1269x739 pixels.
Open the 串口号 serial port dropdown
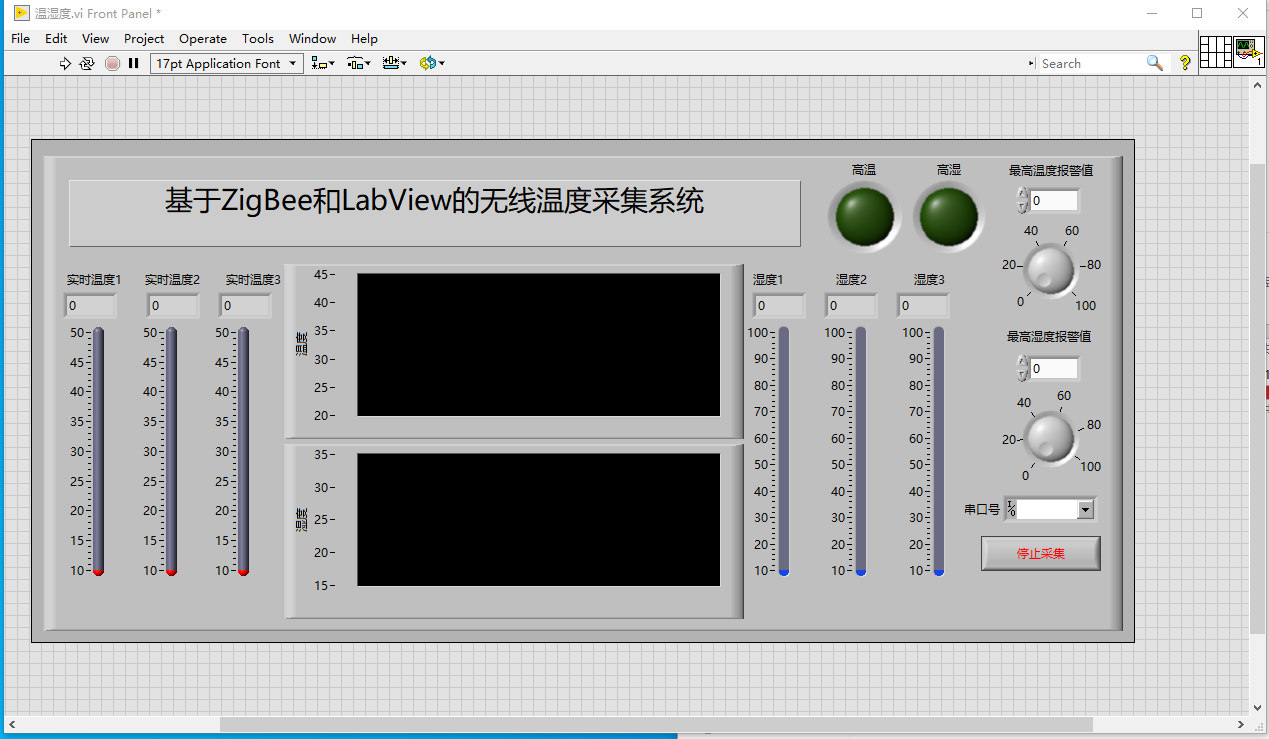click(1087, 509)
